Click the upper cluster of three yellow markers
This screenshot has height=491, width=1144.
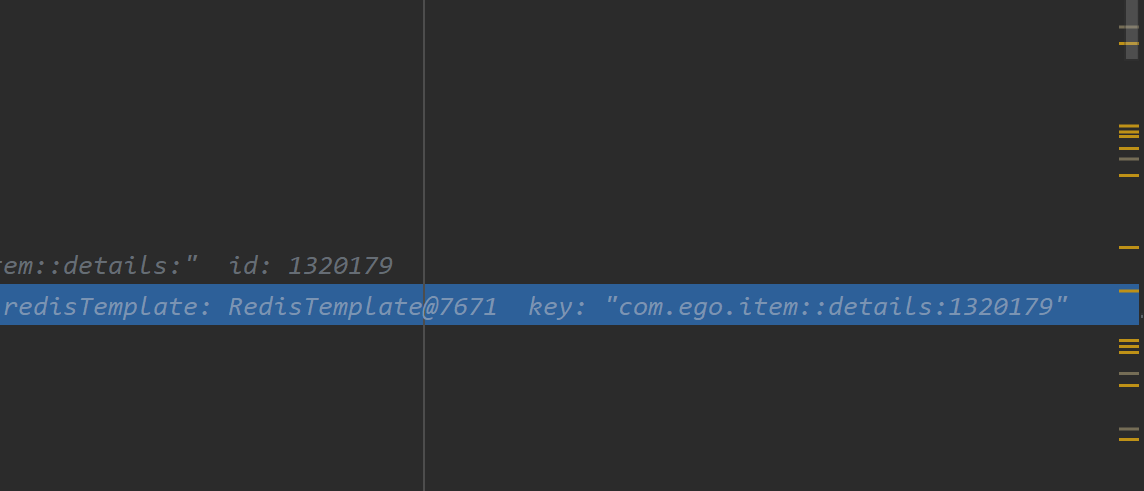tap(1129, 131)
